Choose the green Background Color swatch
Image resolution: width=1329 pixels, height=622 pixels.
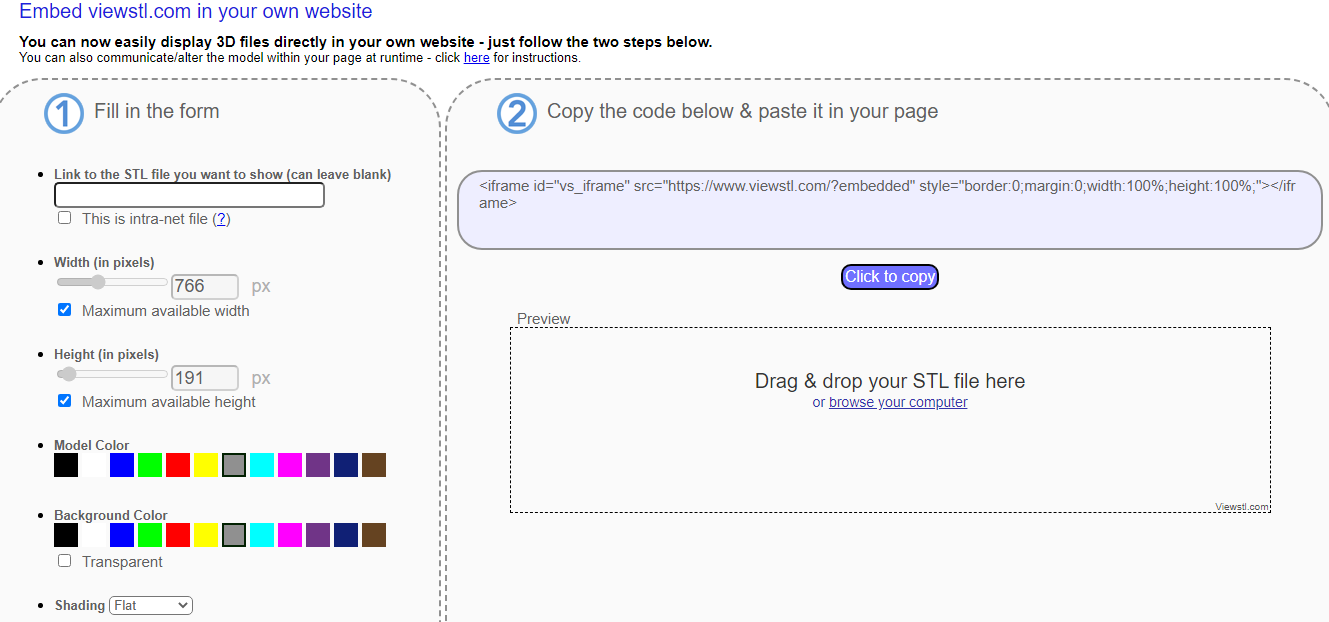(x=150, y=535)
